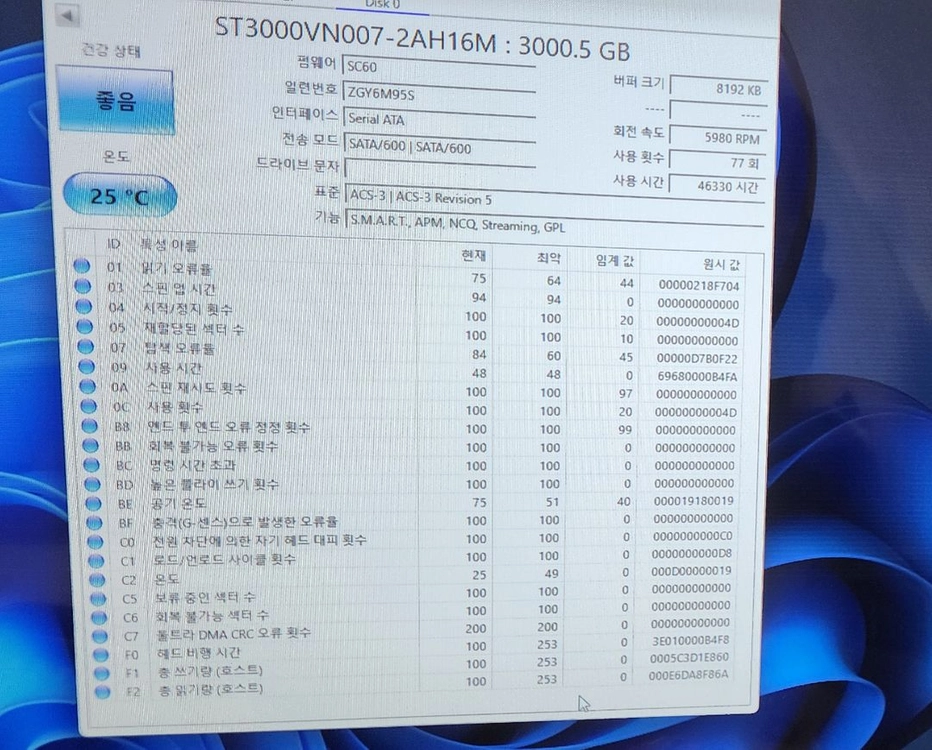Select the 재할당된 섹터 수 attribute row

click(411, 333)
